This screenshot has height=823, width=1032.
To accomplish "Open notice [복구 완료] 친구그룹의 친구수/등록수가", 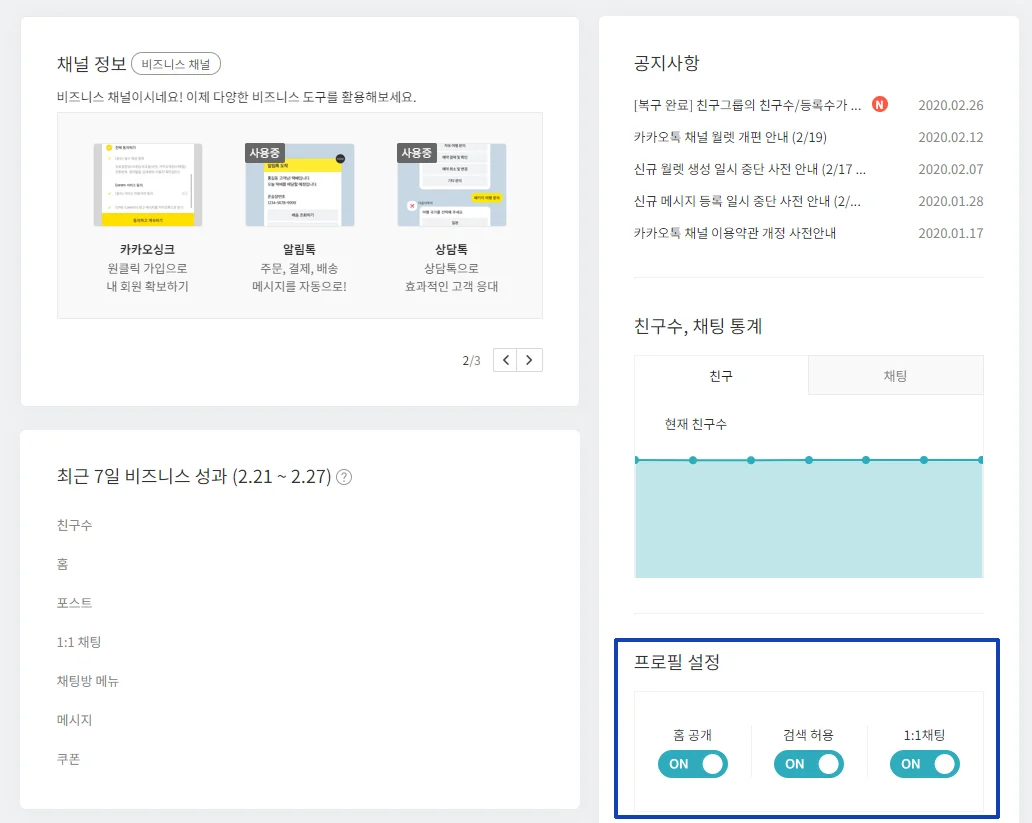I will [747, 105].
